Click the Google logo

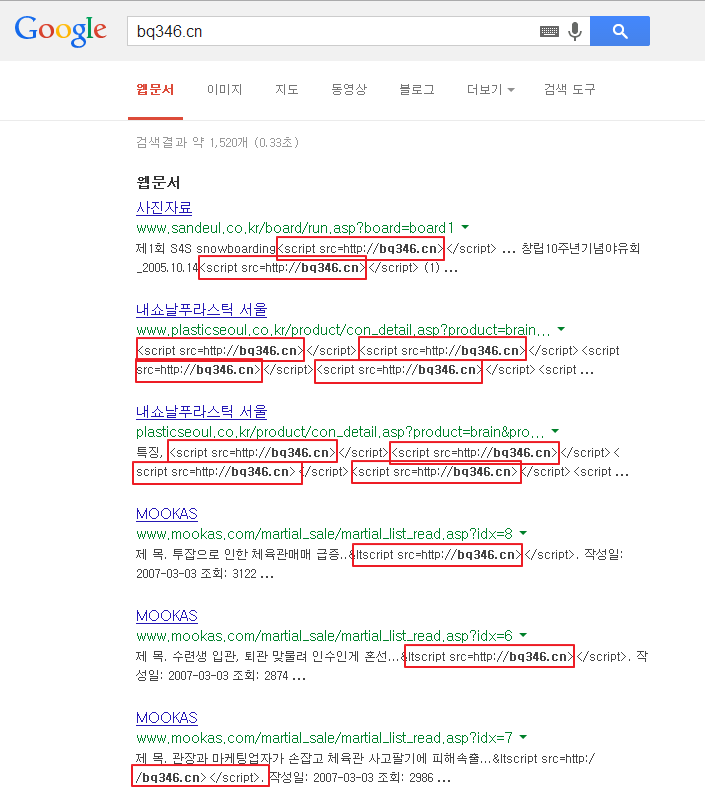[60, 31]
